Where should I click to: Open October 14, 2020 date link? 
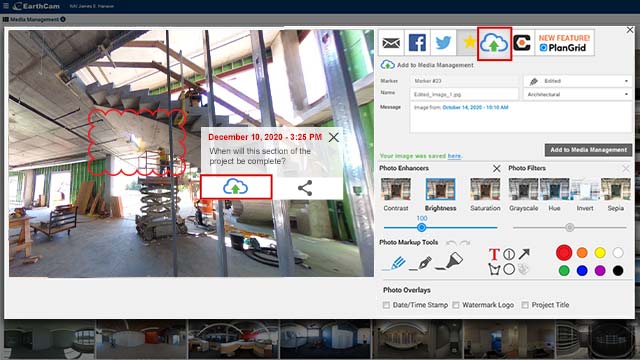(x=475, y=107)
